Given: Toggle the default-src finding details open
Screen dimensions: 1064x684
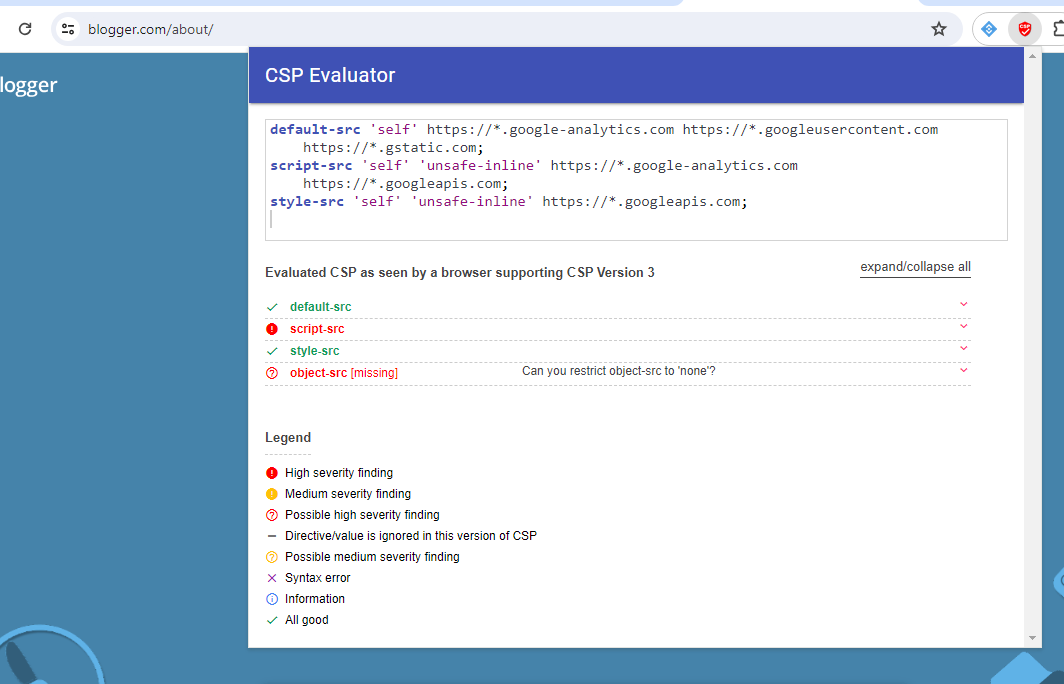Looking at the screenshot, I should pos(963,304).
